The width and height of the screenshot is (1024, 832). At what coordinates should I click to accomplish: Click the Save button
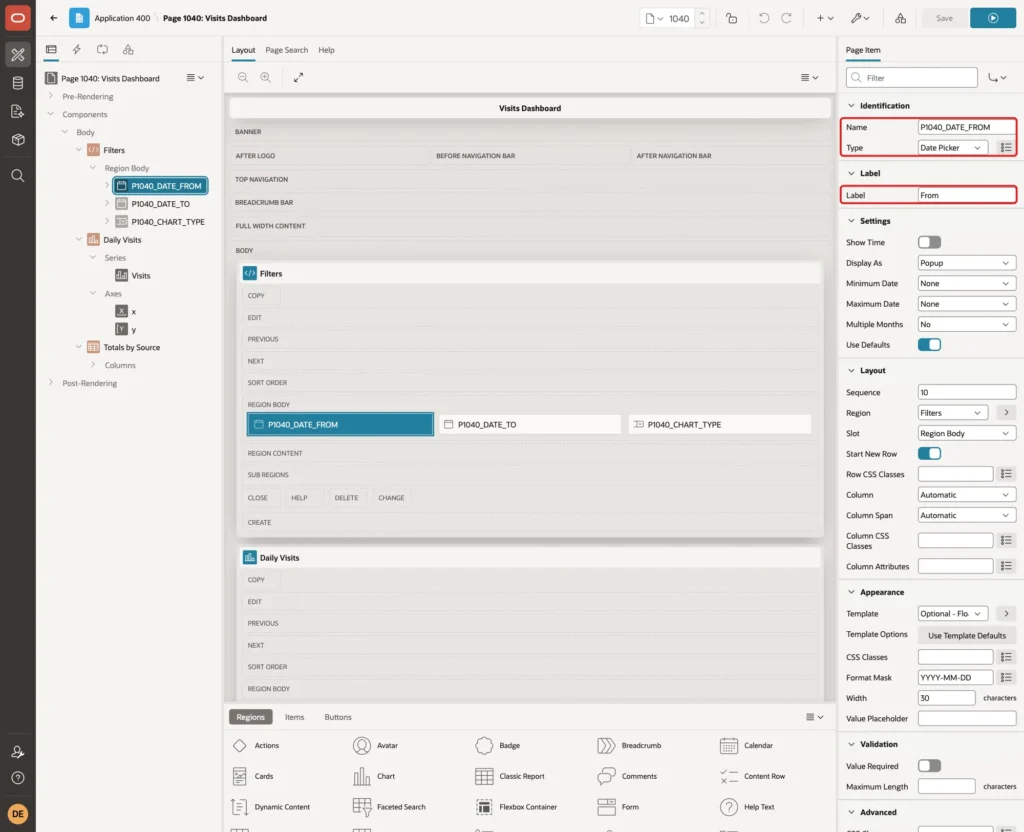pos(944,18)
